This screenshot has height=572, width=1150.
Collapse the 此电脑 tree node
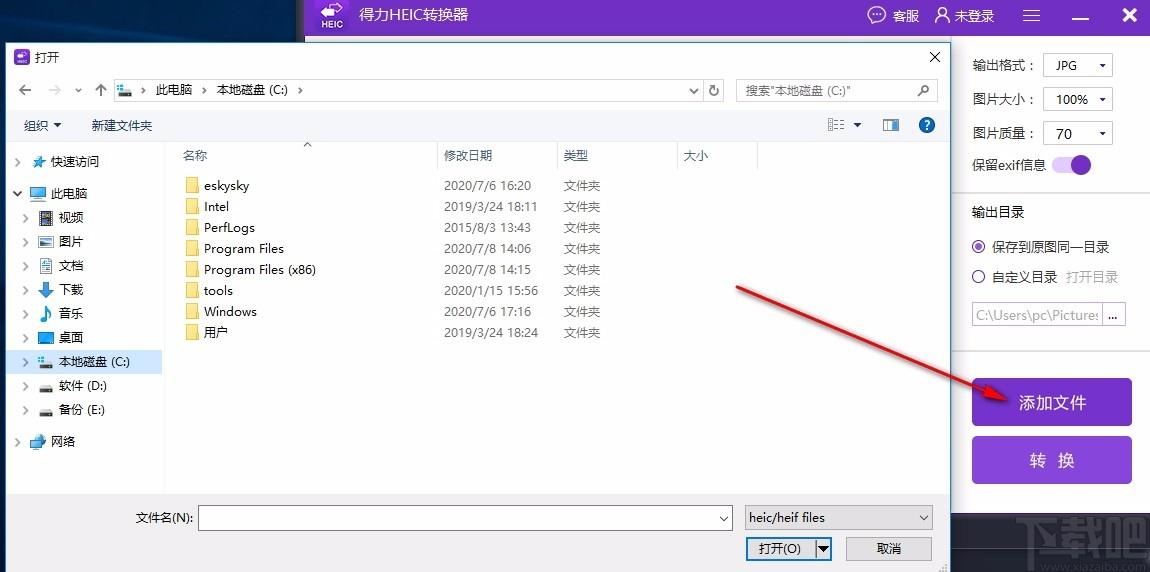point(18,194)
